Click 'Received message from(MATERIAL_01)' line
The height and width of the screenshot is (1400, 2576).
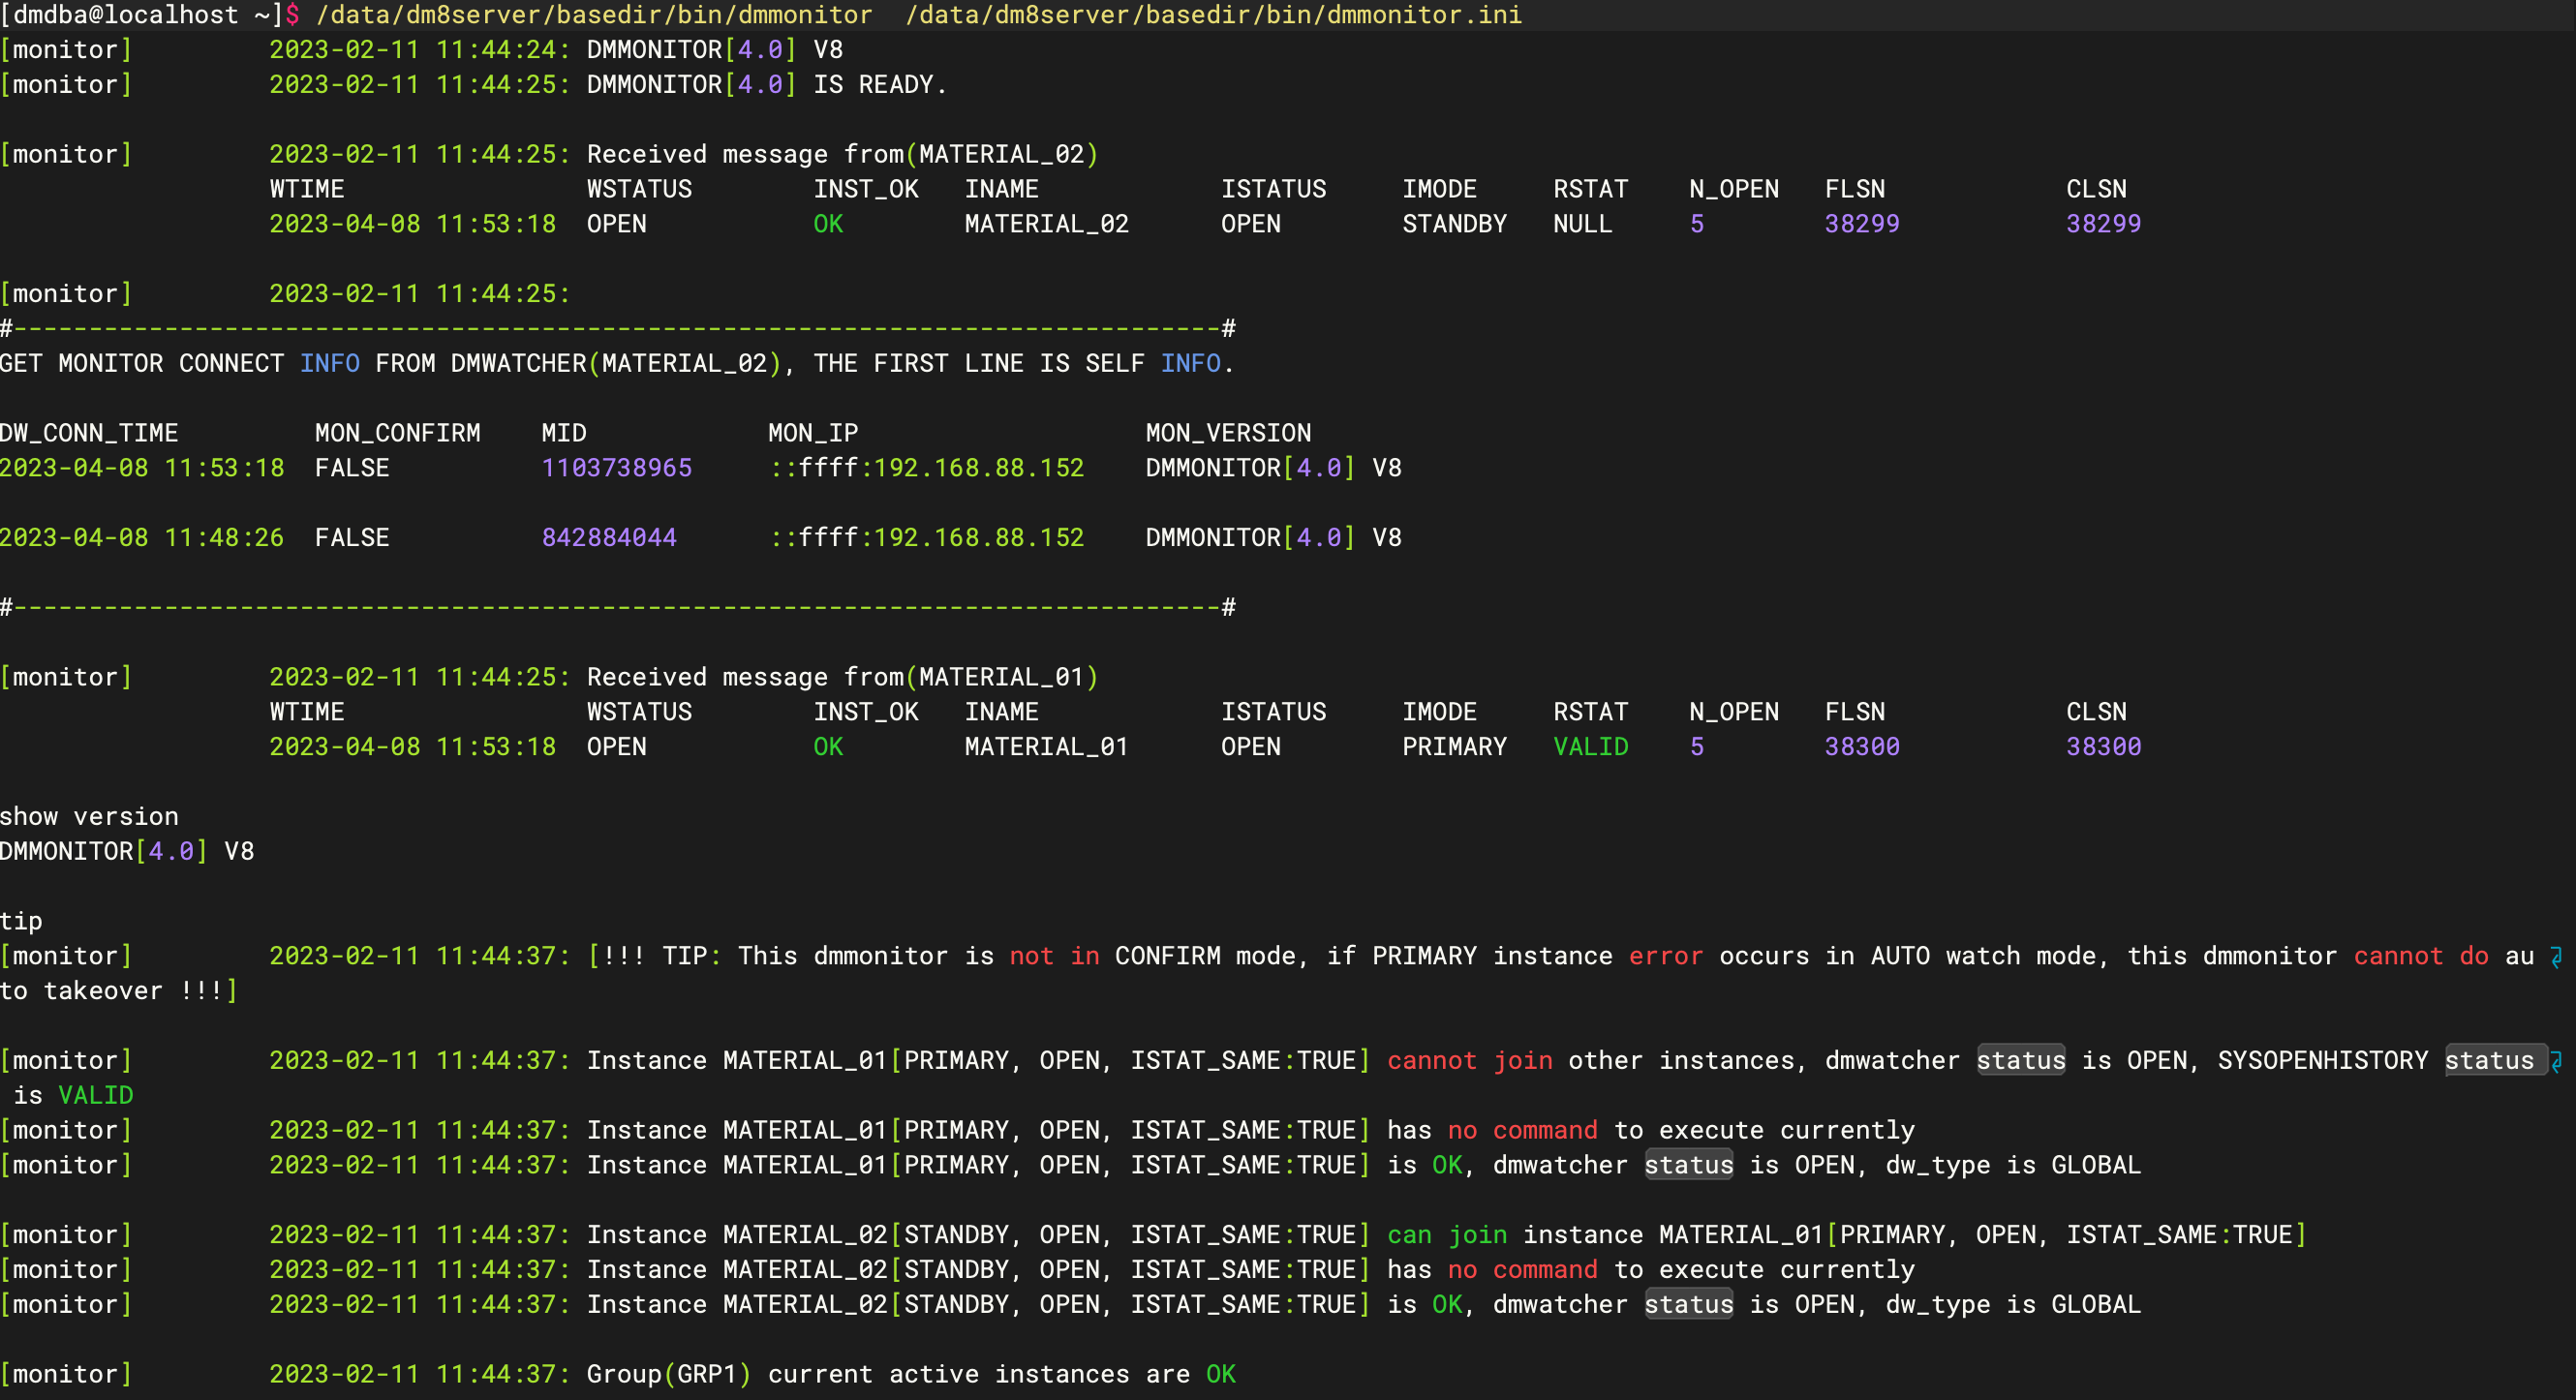point(843,677)
